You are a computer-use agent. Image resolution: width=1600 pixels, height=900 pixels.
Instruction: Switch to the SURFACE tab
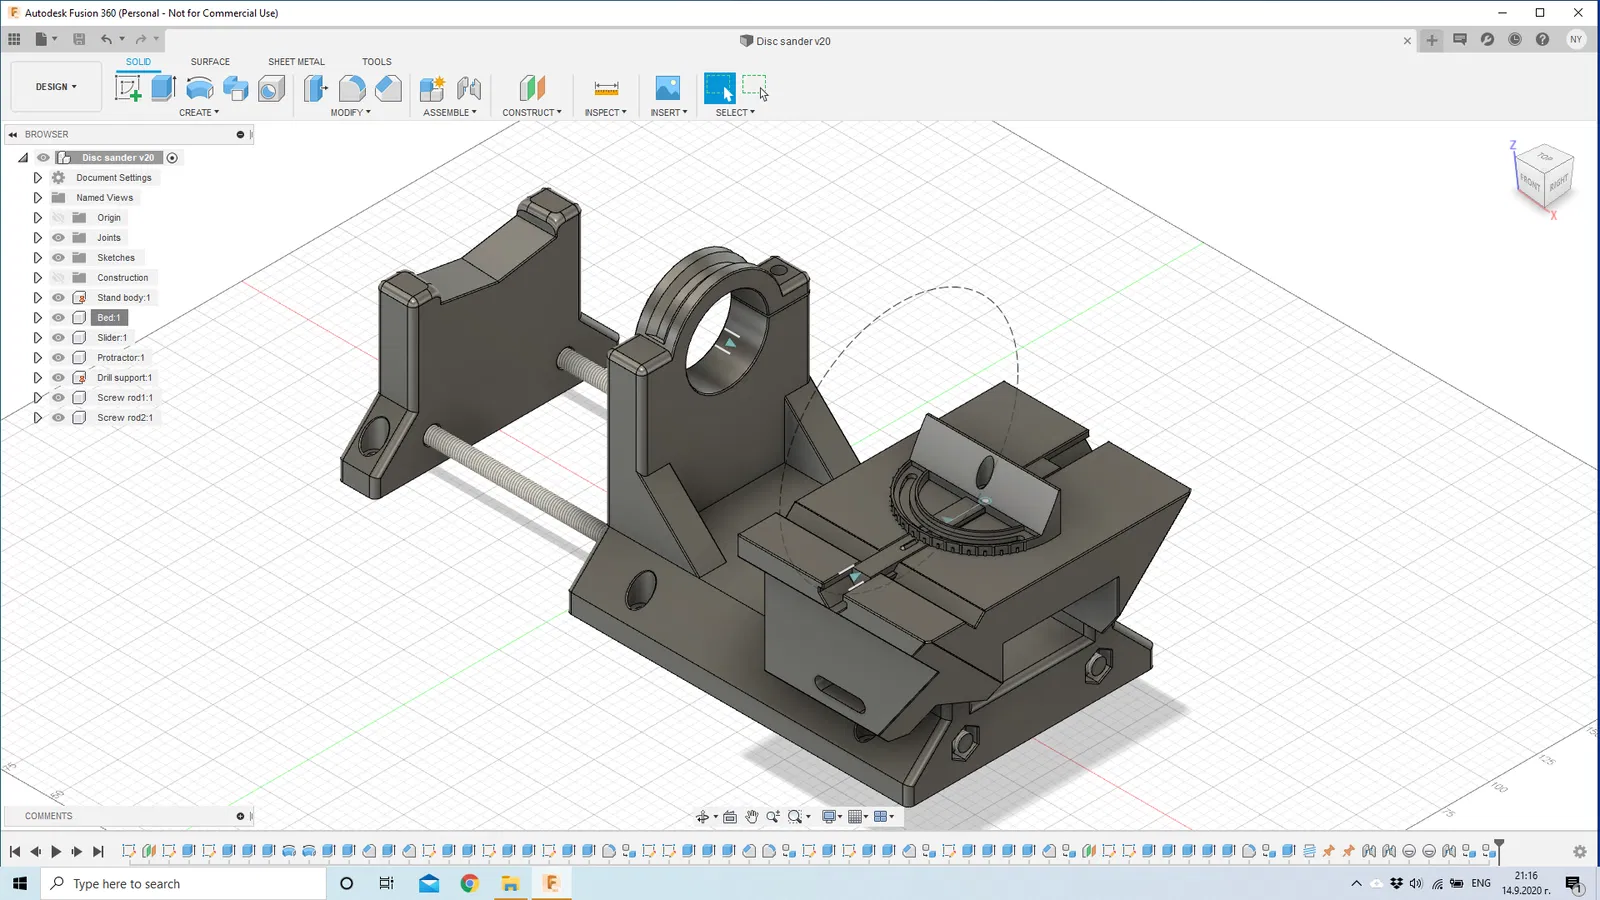(210, 62)
